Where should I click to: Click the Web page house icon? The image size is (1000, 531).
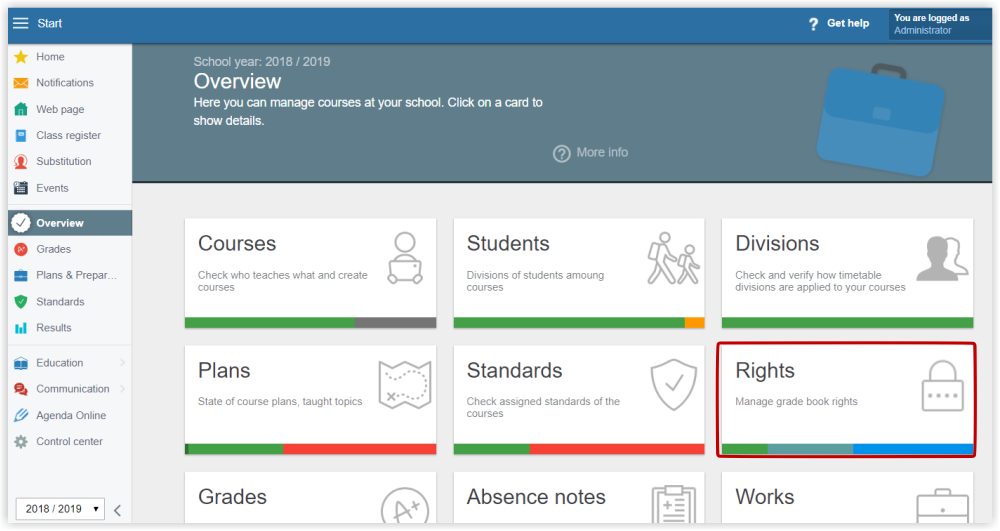point(21,109)
